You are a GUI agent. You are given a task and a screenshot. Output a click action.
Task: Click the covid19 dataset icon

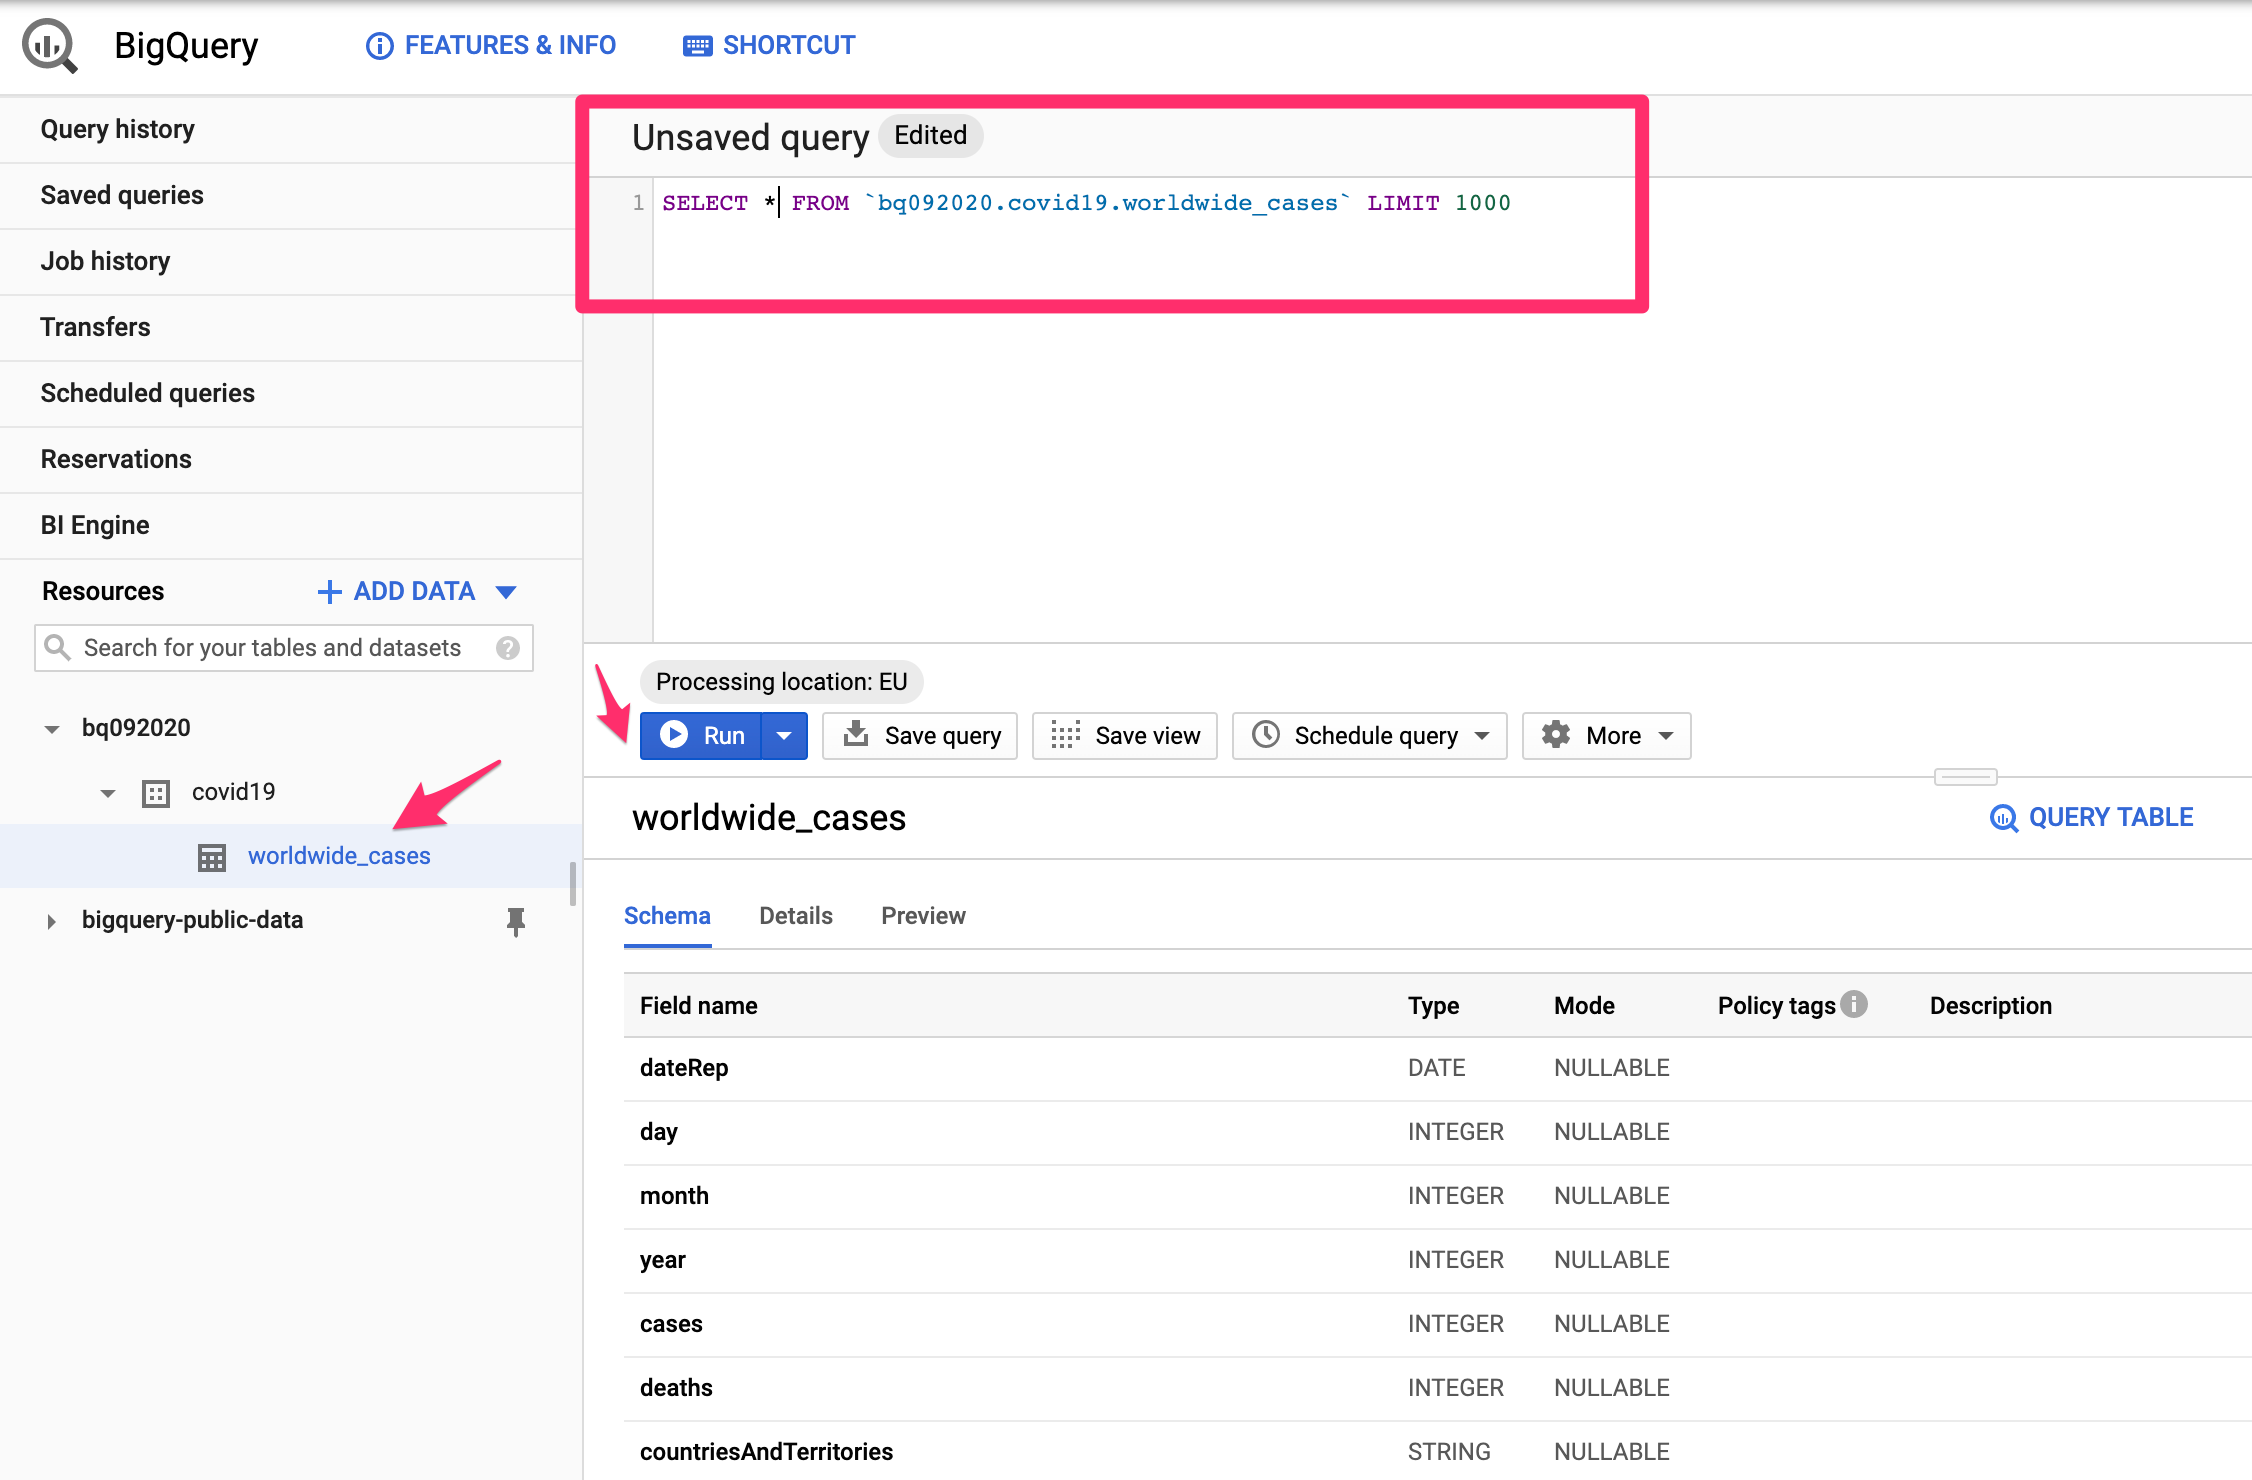pos(156,793)
